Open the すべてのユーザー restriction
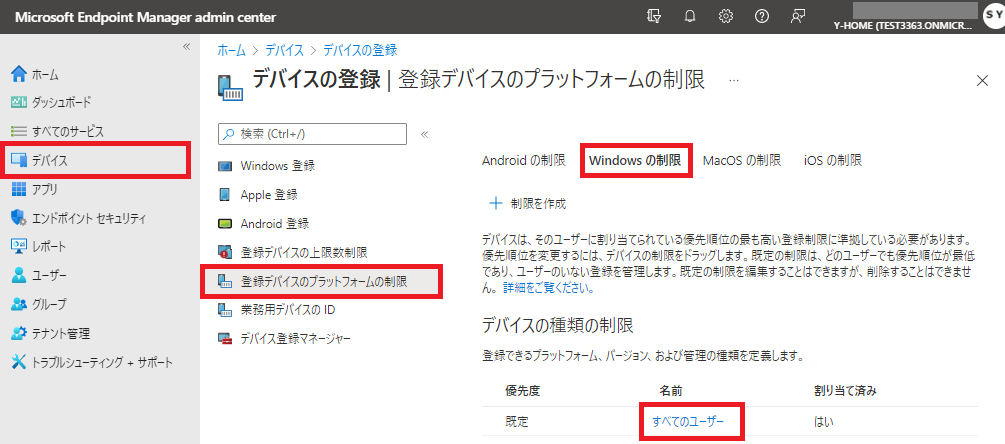Image resolution: width=1005 pixels, height=444 pixels. pos(688,422)
